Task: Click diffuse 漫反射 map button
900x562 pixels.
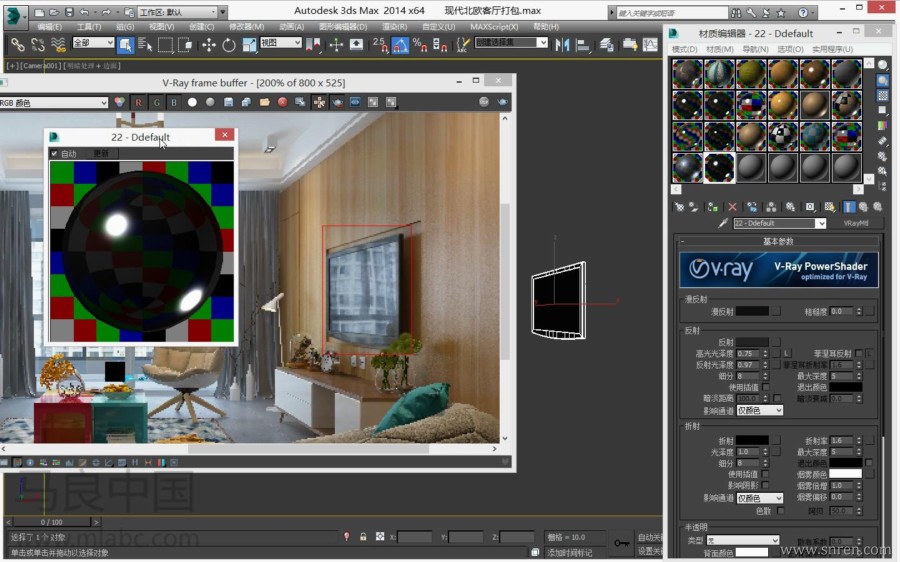Action: click(776, 311)
